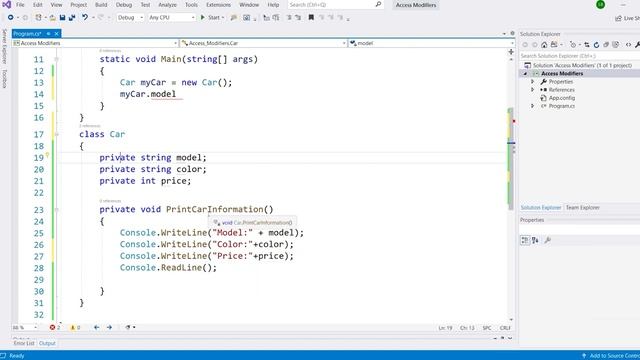Click the new project icon in the toolbar
This screenshot has width=640, height=360.
coord(38,18)
